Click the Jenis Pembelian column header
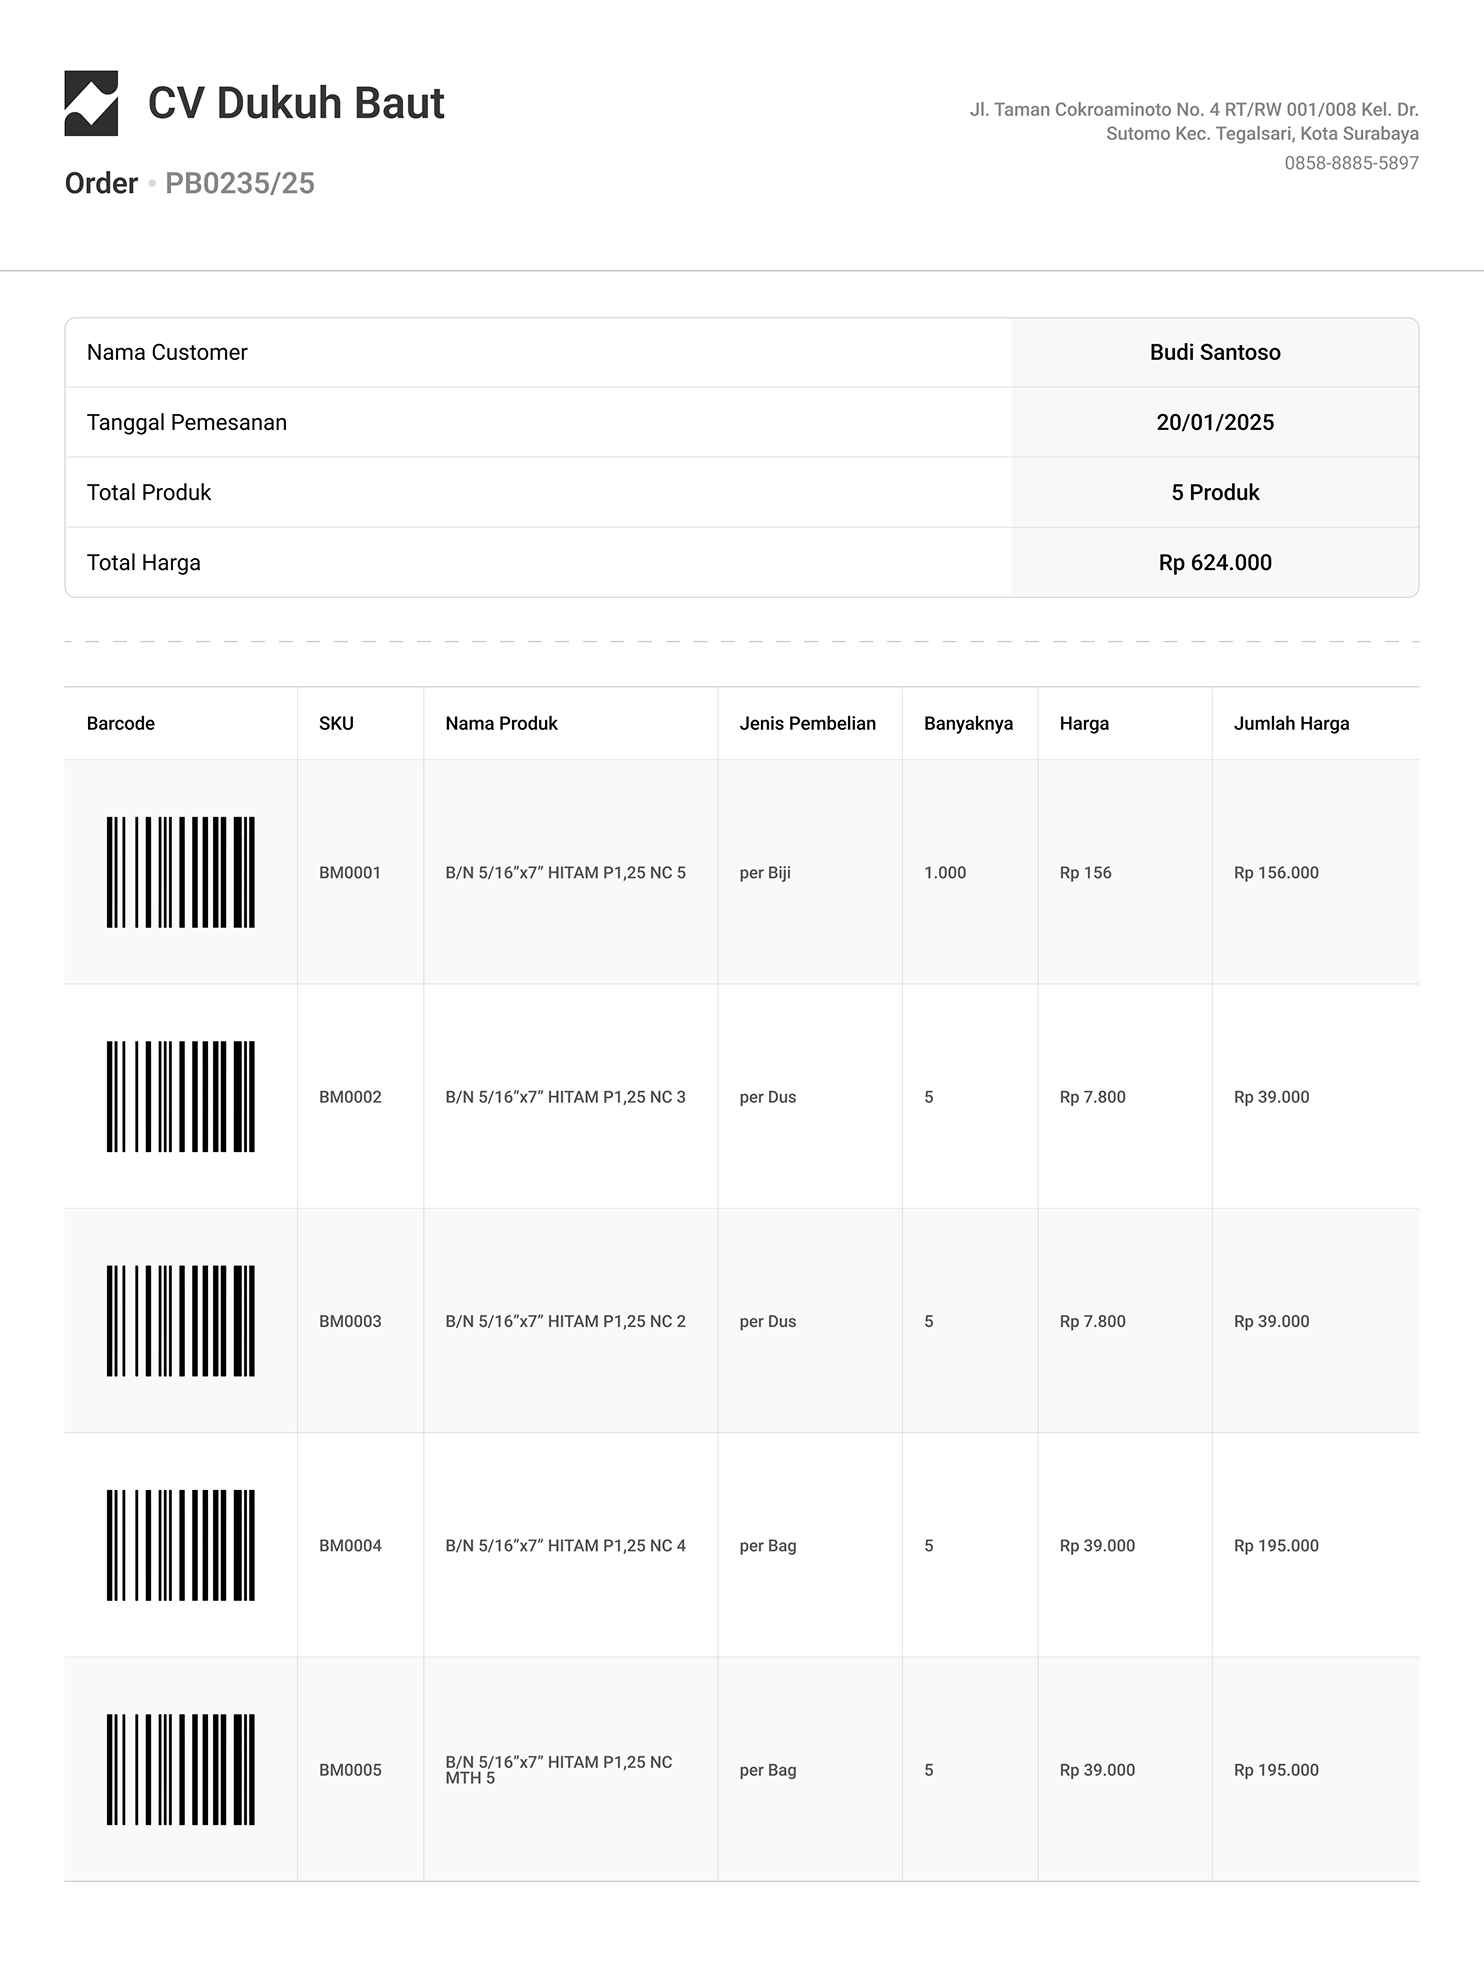Viewport: 1484px width, 1973px height. click(x=807, y=723)
